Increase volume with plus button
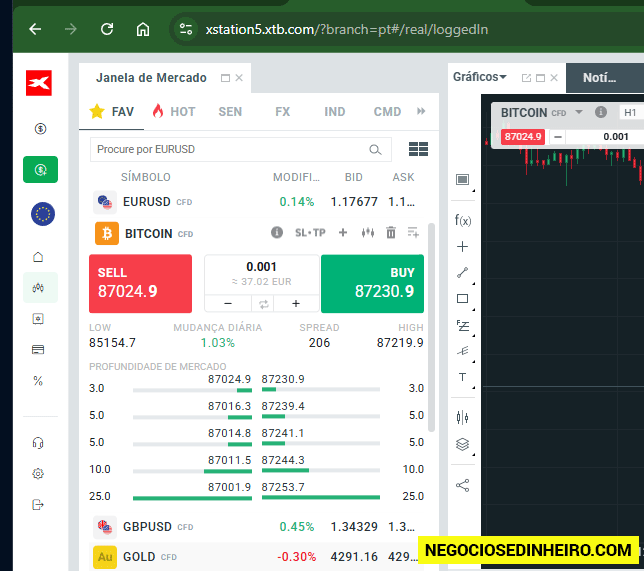644x571 pixels. click(296, 304)
